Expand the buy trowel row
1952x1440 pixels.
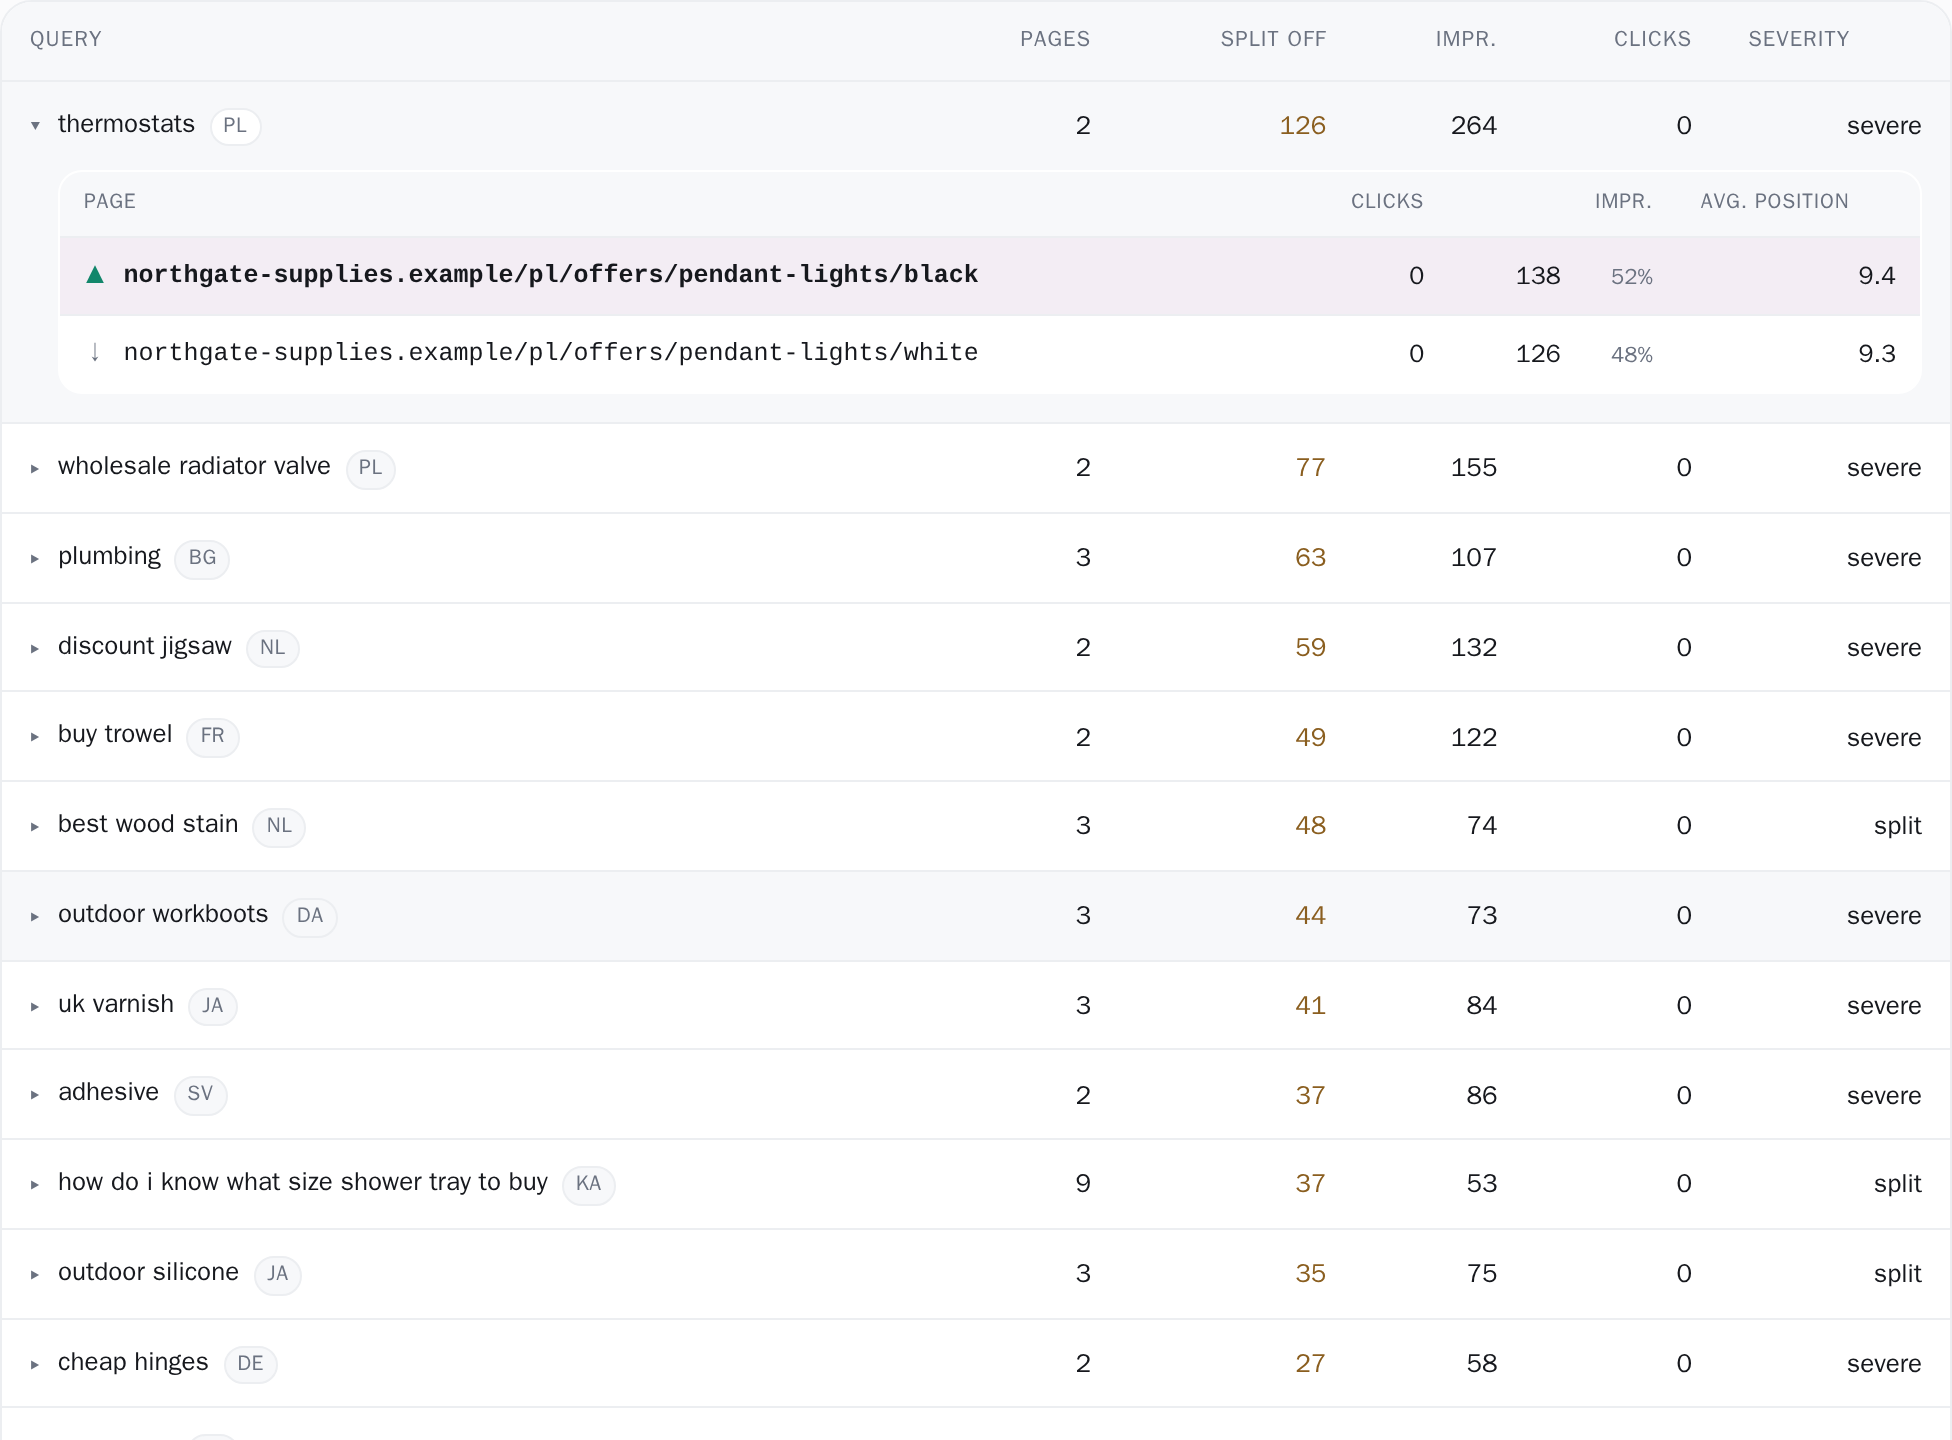[x=35, y=736]
